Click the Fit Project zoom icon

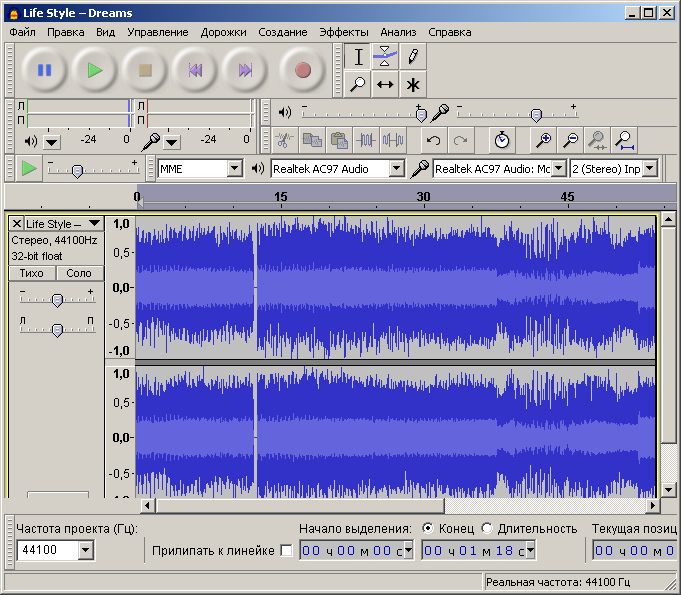click(625, 140)
